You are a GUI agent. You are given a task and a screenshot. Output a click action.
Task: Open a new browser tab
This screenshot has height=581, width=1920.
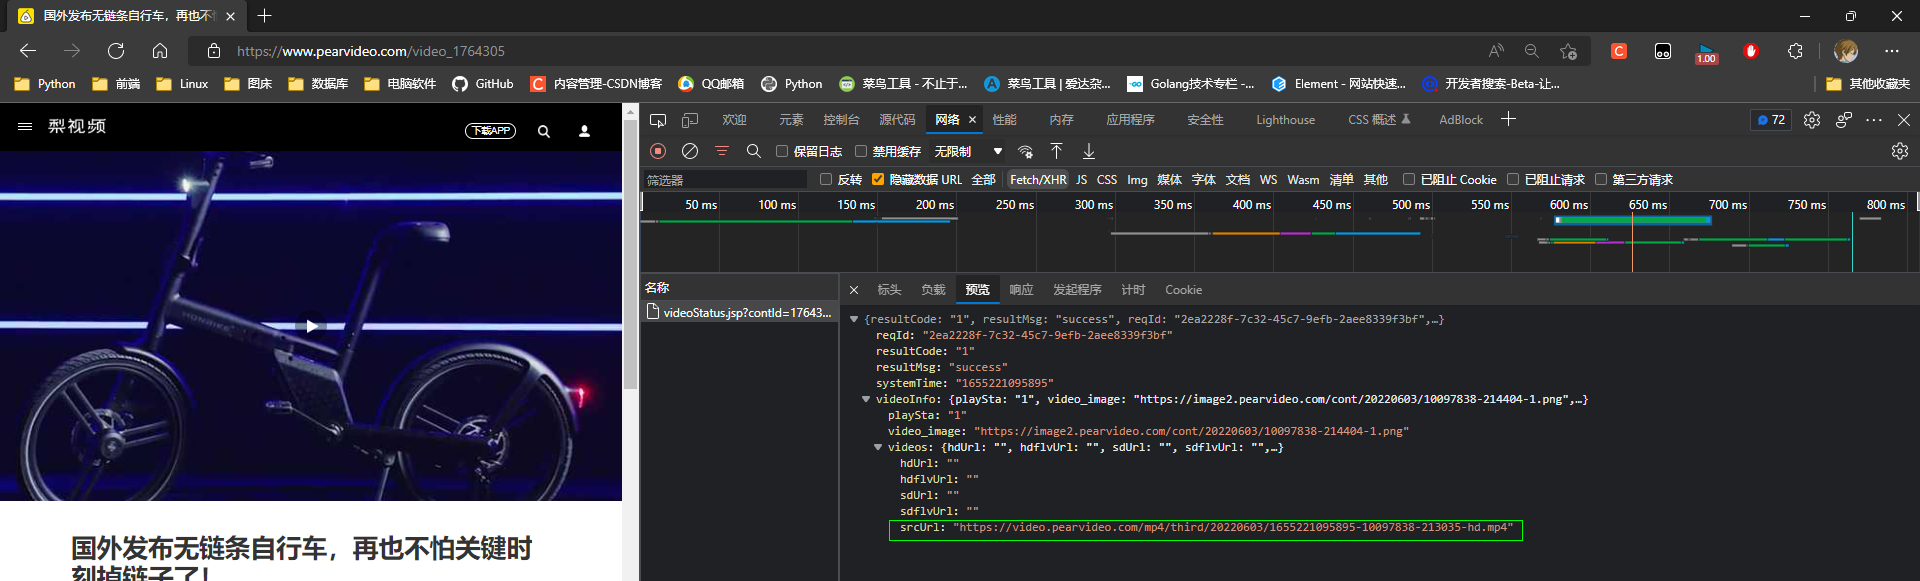pyautogui.click(x=264, y=16)
